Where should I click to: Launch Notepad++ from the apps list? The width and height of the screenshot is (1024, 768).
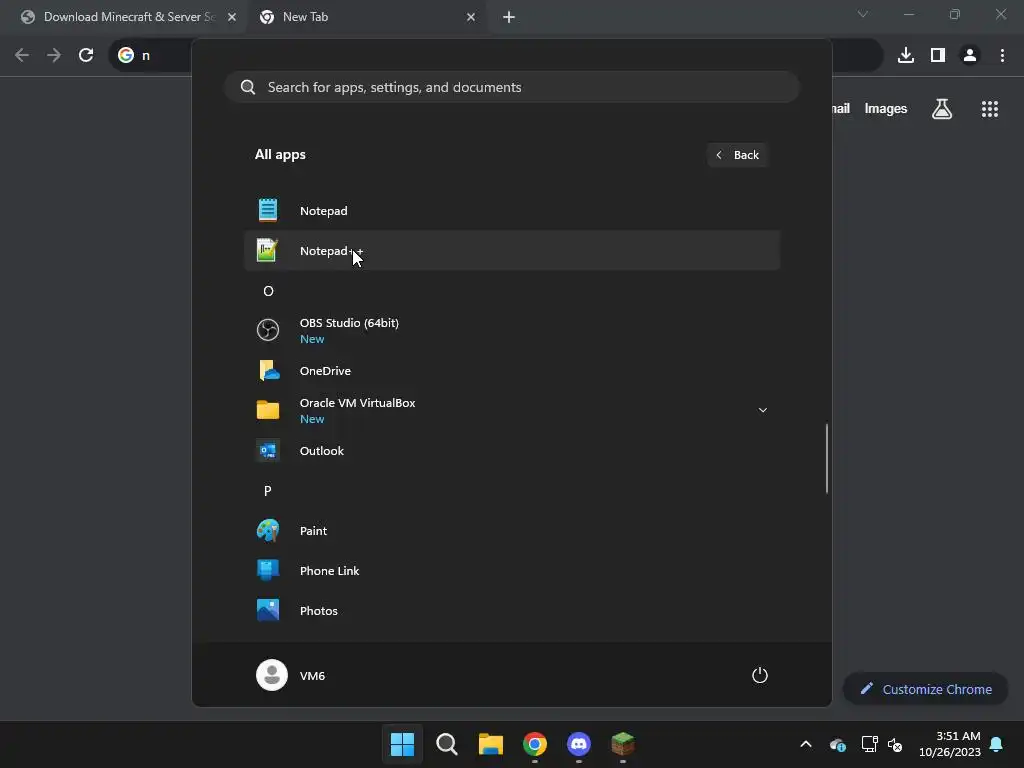(x=512, y=251)
